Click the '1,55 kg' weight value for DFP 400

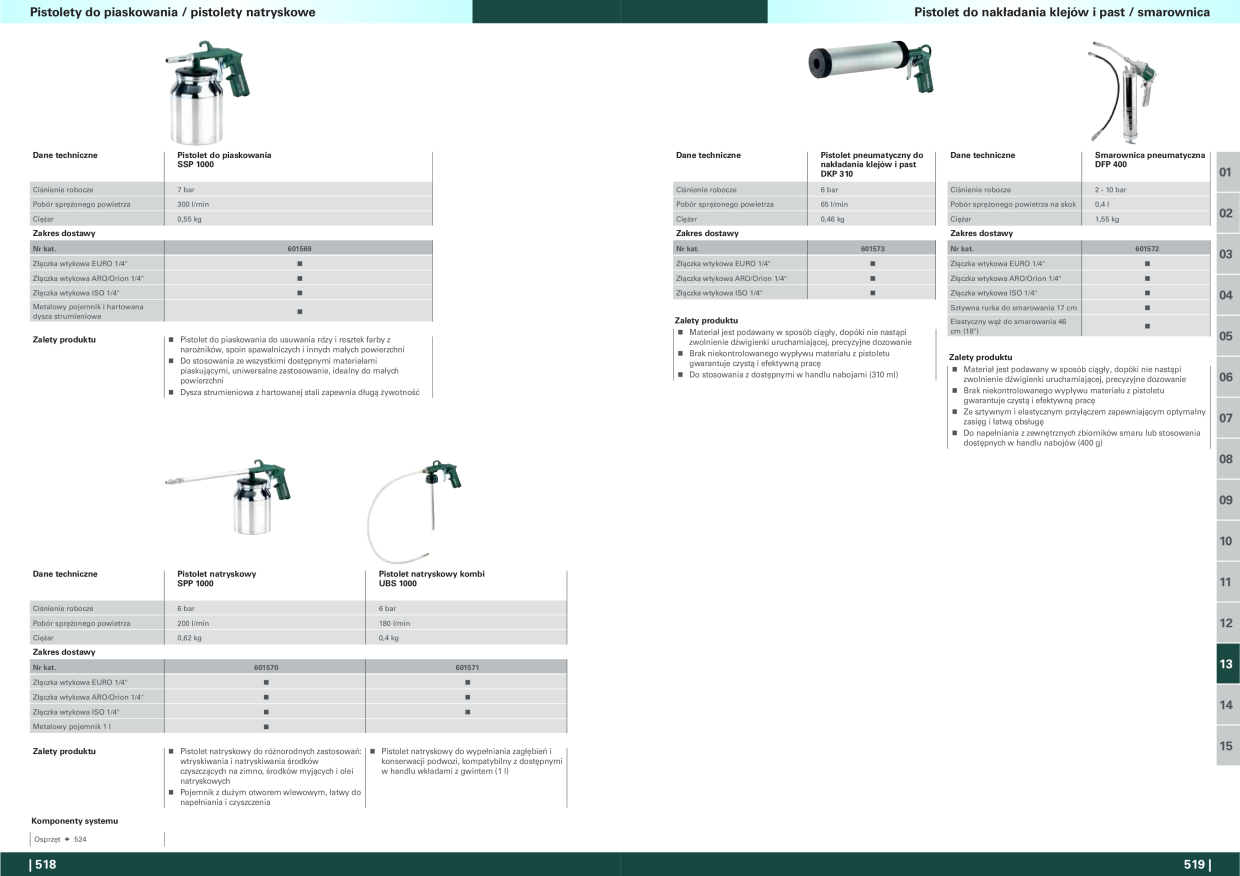click(x=1106, y=218)
